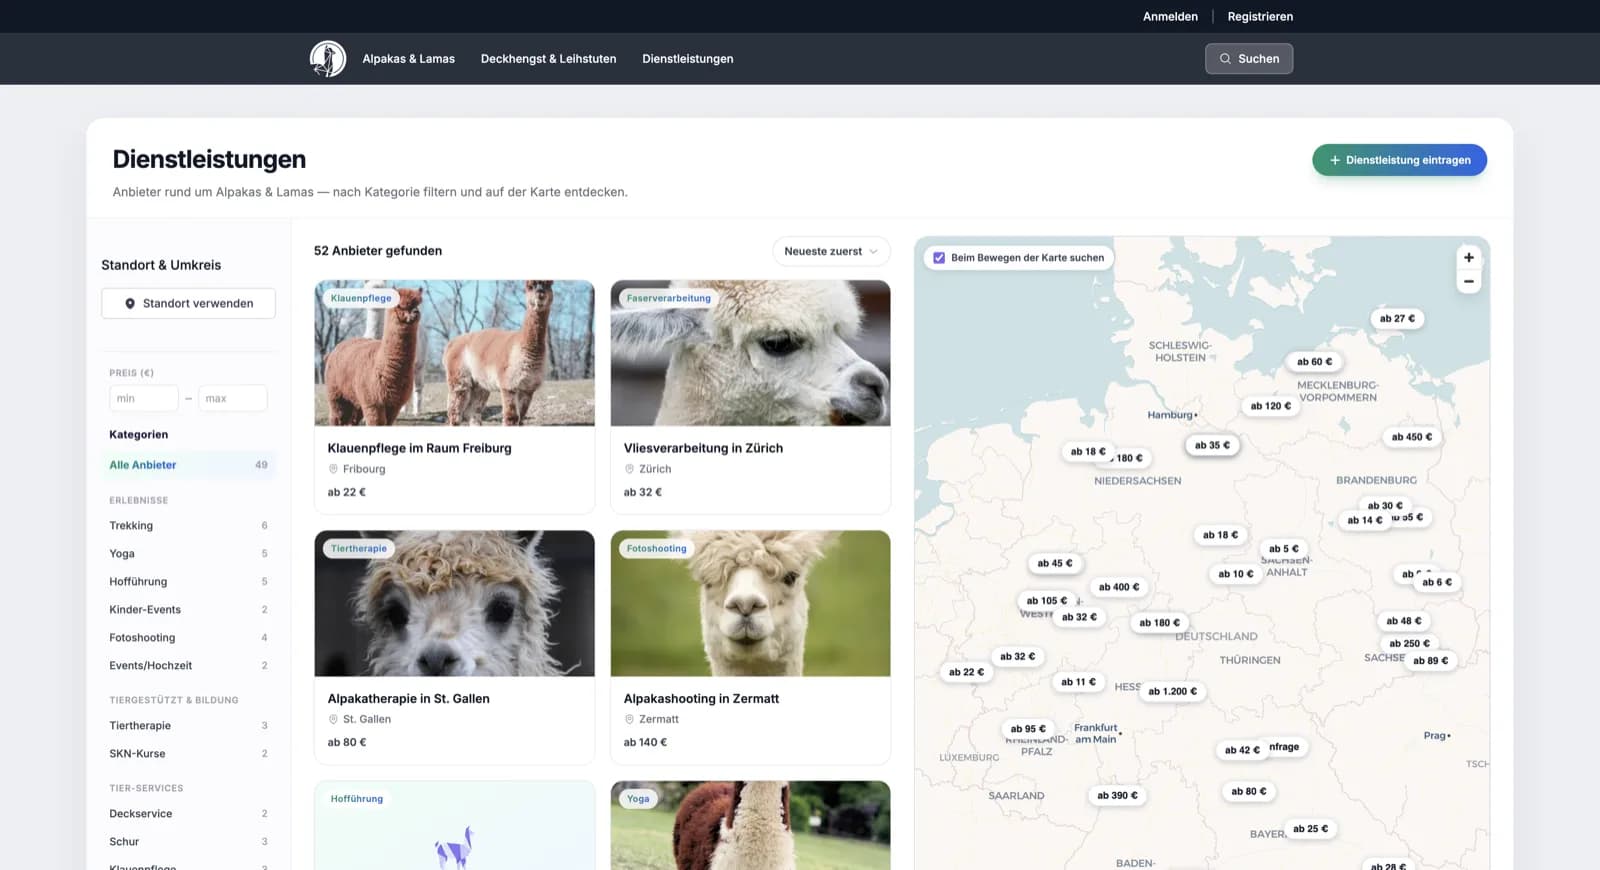The height and width of the screenshot is (870, 1600).
Task: Focus the maximum price field
Action: coord(232,398)
